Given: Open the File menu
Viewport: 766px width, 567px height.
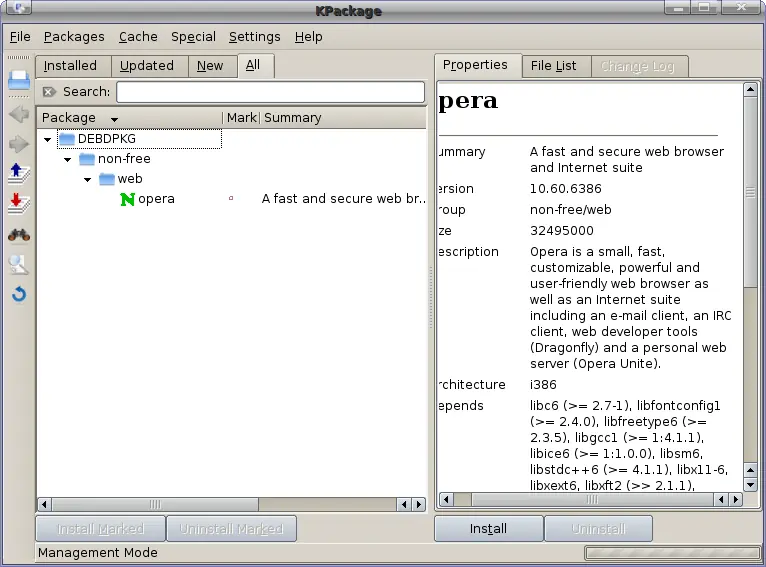Looking at the screenshot, I should 20,37.
